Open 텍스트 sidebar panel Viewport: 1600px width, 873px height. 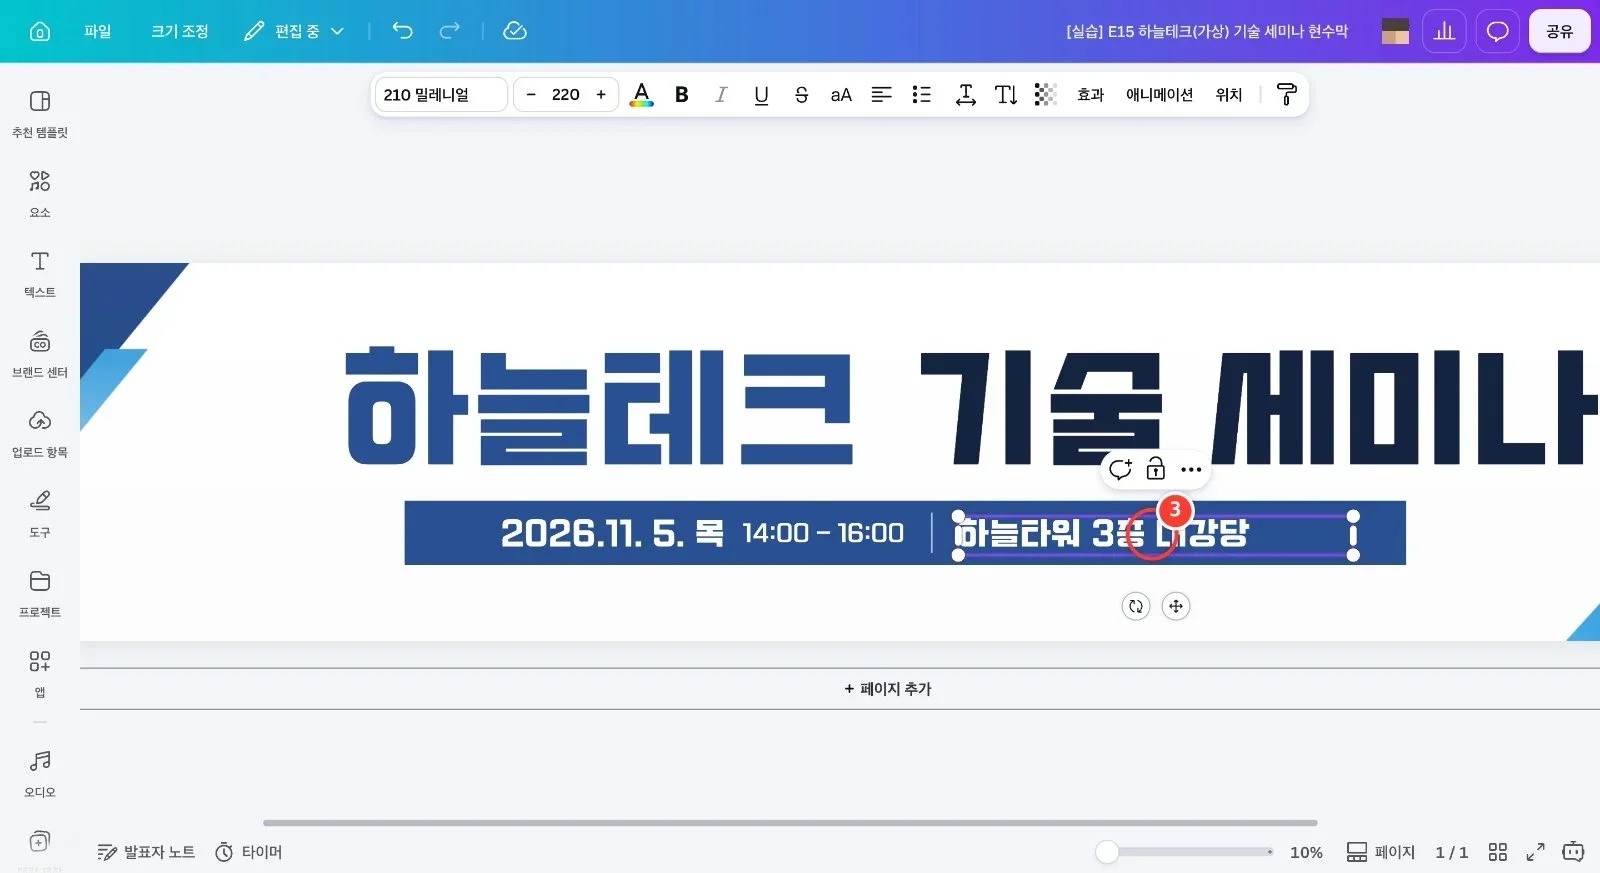(40, 273)
